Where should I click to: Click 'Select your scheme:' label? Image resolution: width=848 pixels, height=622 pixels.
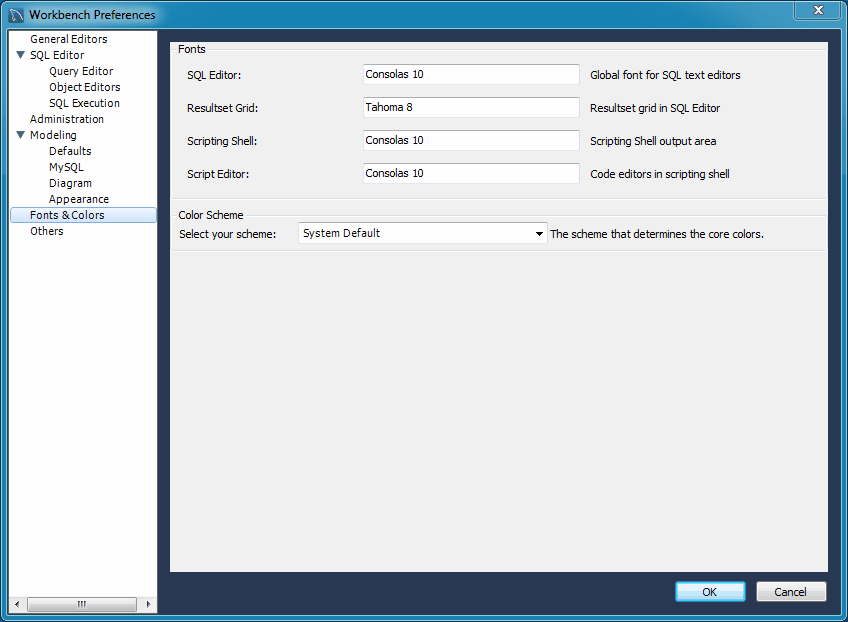point(228,234)
